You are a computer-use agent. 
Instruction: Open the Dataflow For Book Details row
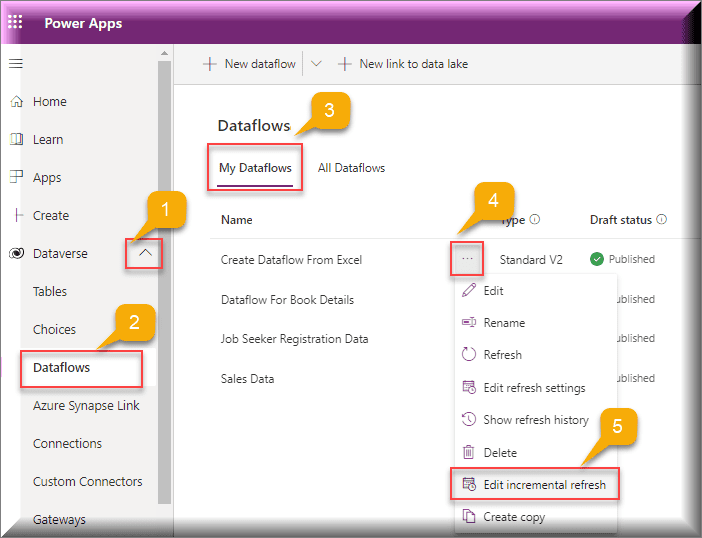pos(287,299)
